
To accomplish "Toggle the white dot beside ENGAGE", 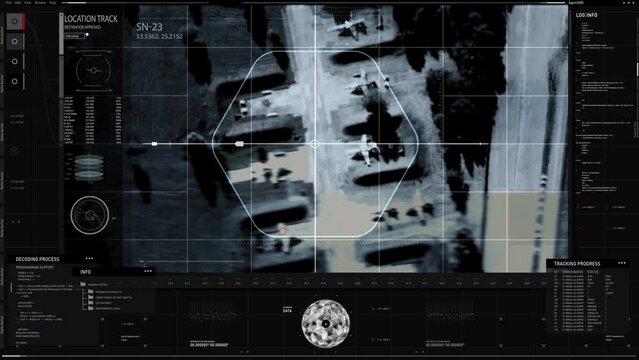I will 87,35.
